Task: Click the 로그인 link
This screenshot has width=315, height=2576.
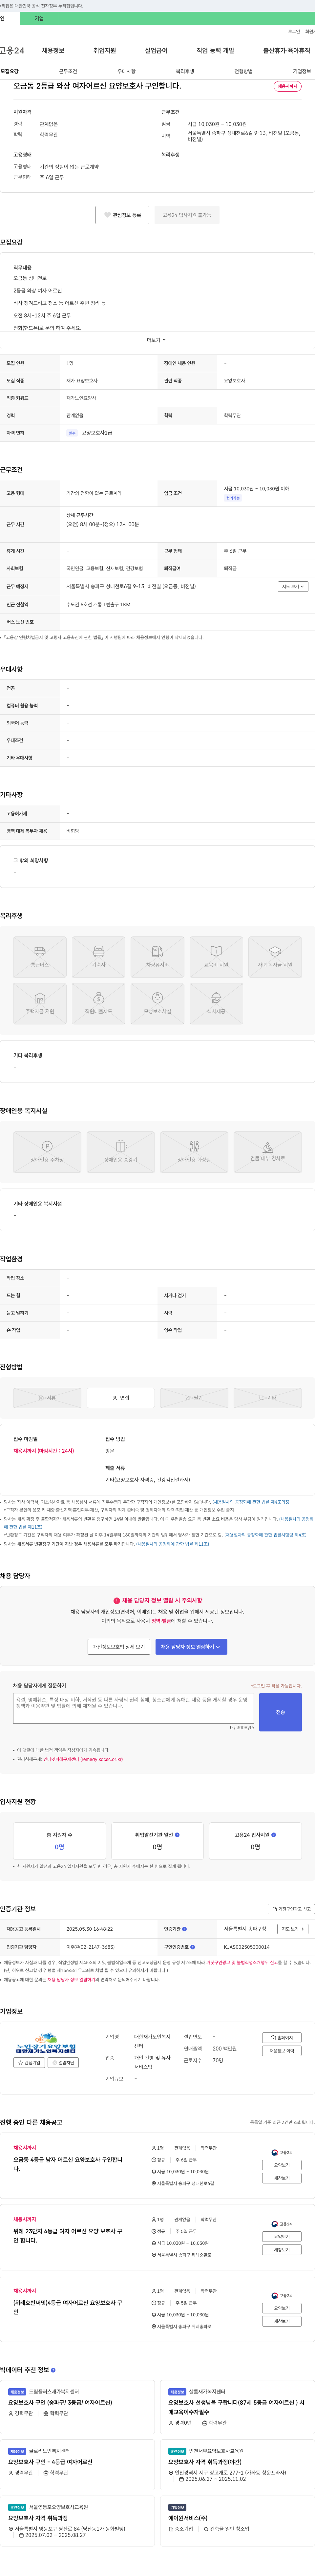Action: pos(294,31)
